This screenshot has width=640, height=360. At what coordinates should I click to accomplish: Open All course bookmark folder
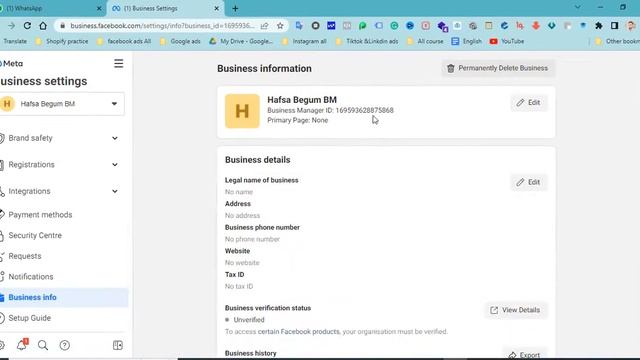click(425, 41)
